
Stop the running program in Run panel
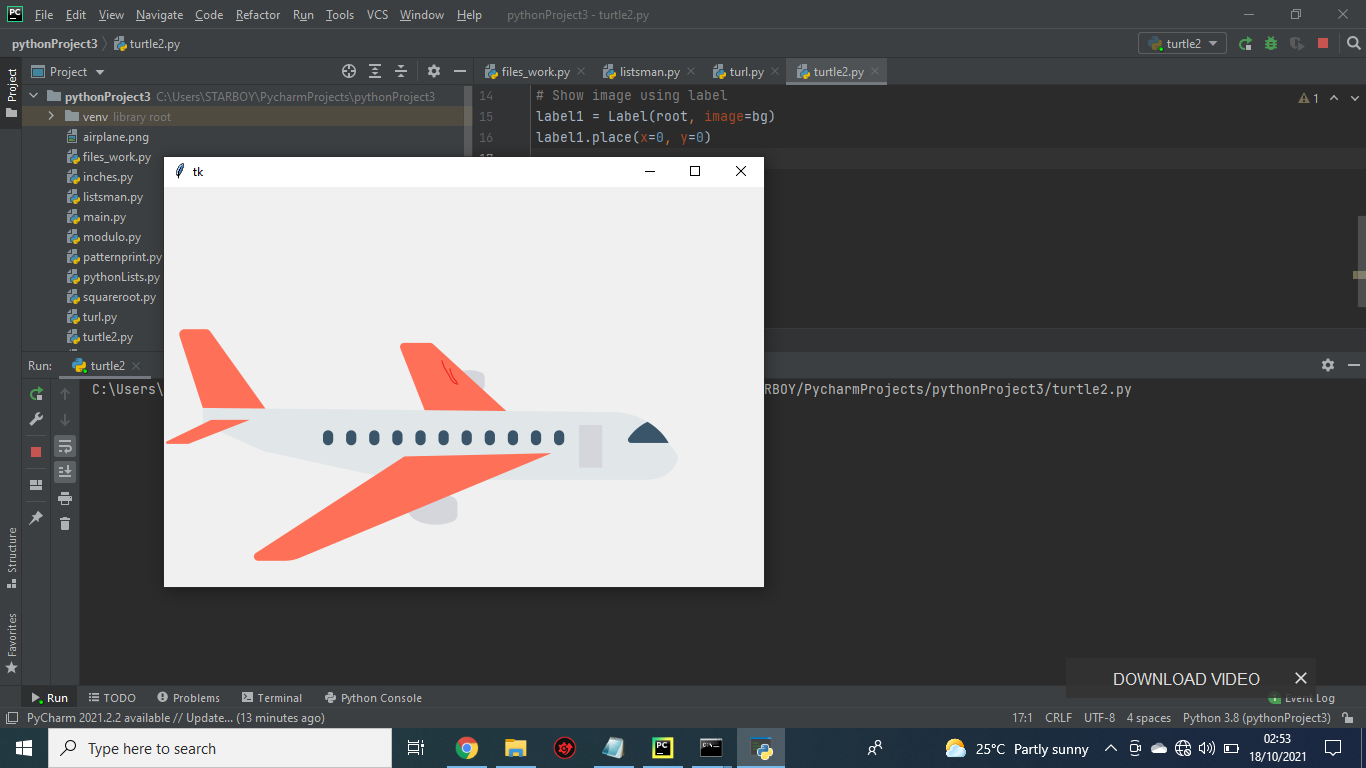[36, 452]
